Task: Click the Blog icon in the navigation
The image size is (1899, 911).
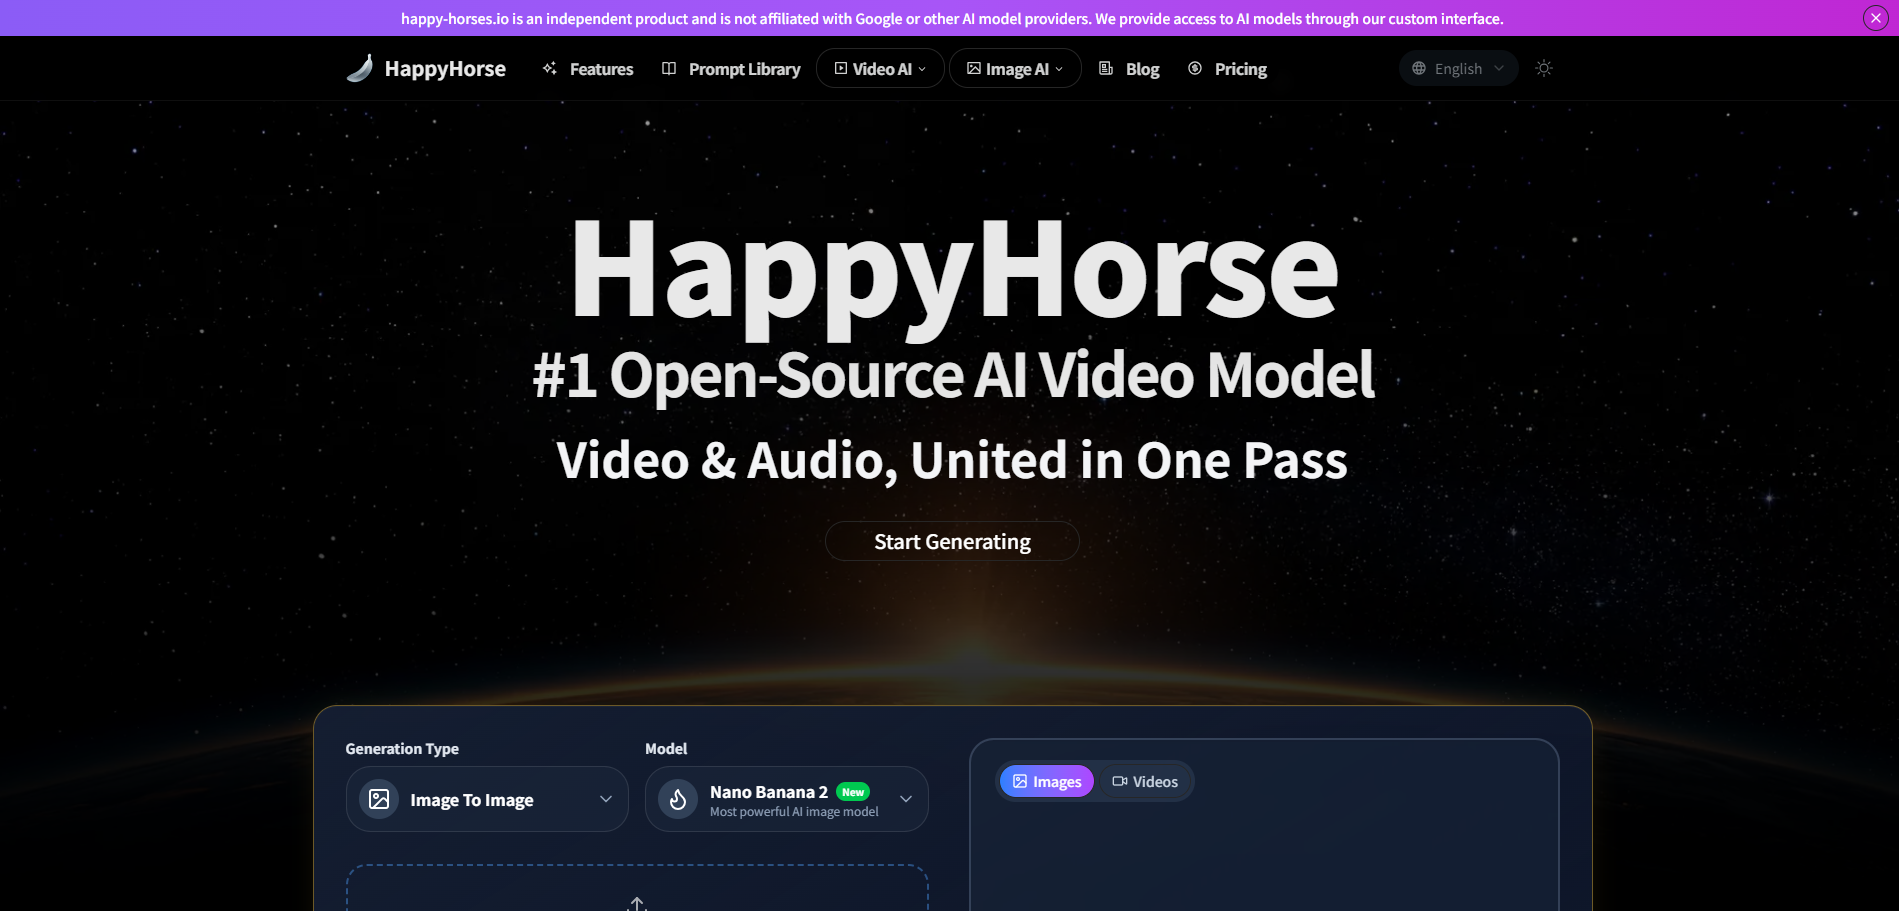Action: tap(1105, 68)
